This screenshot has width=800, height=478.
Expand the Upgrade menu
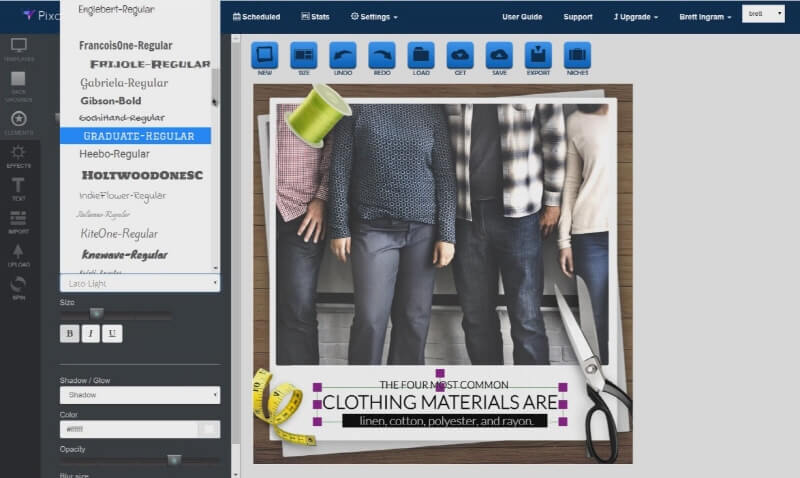636,17
